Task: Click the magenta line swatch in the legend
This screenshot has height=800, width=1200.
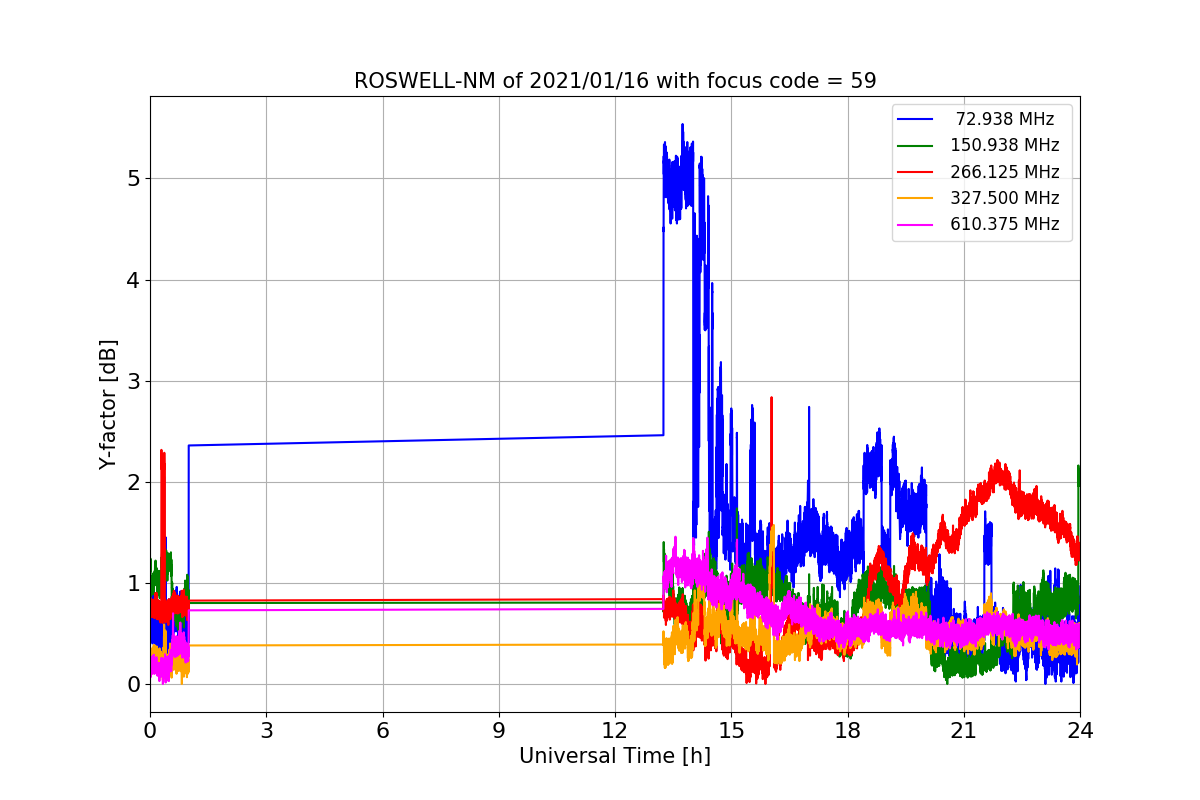Action: [916, 225]
